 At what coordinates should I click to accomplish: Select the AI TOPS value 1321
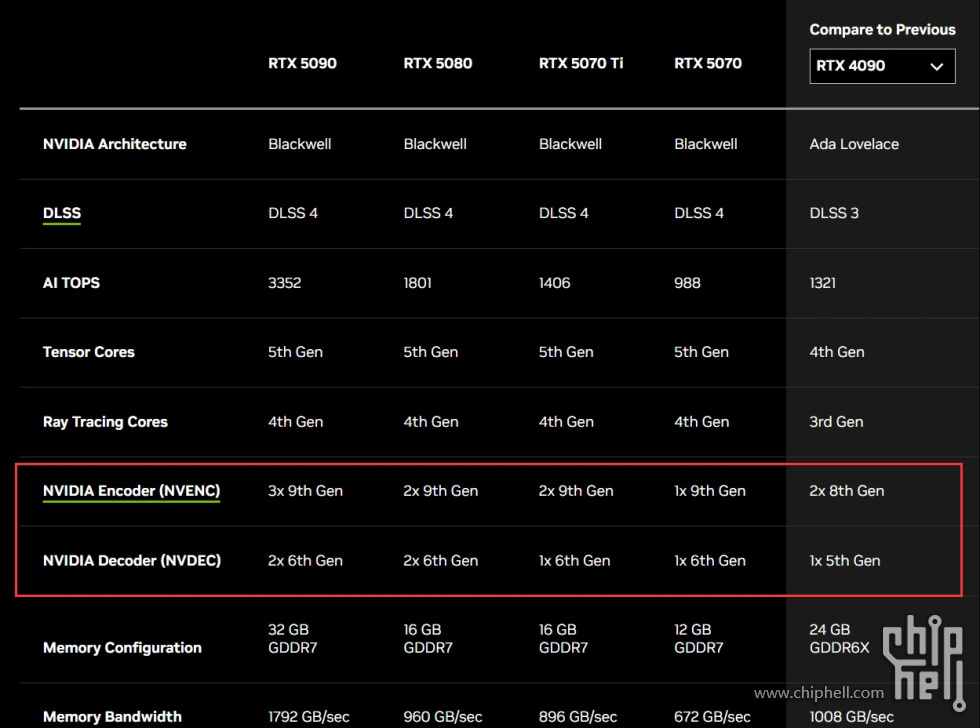coord(822,282)
